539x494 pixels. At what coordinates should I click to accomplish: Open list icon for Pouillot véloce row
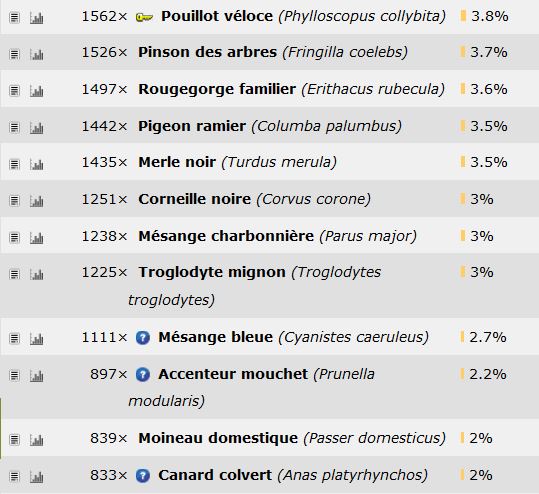tap(14, 17)
